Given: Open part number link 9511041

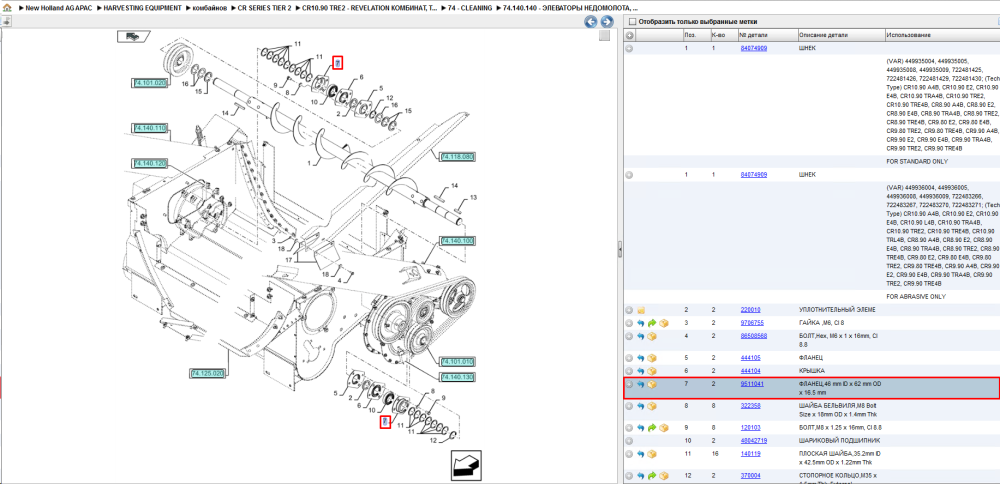Looking at the screenshot, I should [x=752, y=384].
